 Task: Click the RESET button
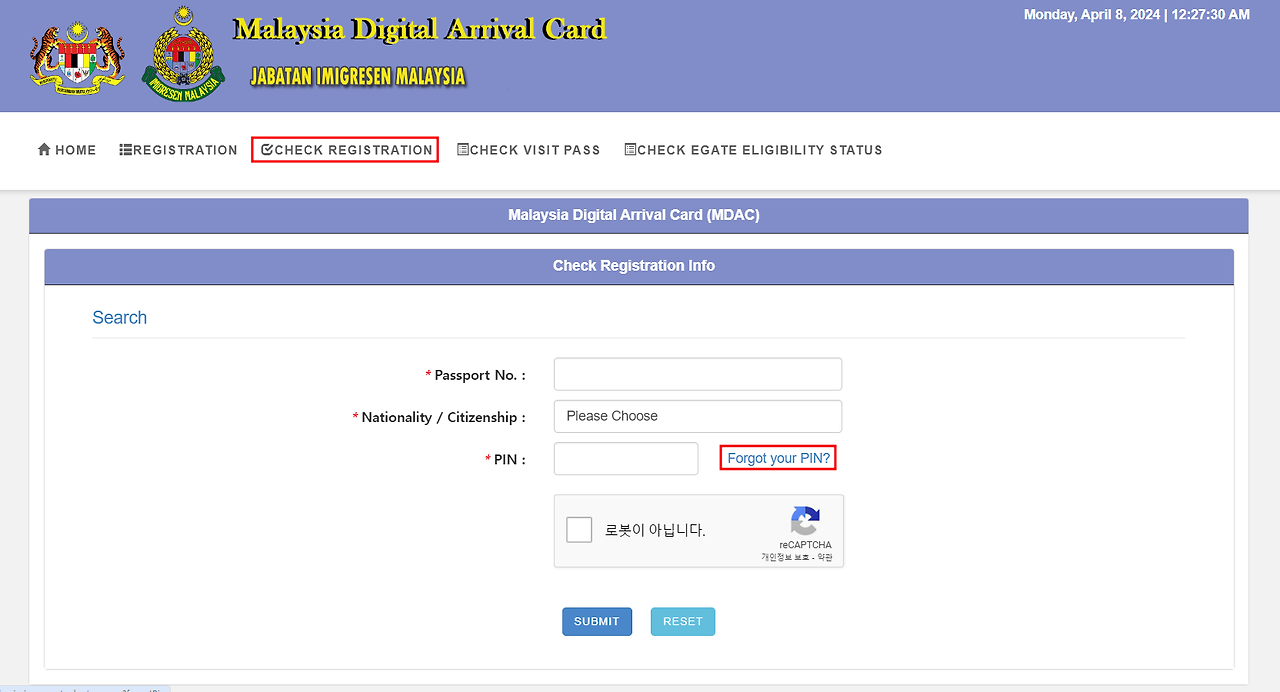683,621
